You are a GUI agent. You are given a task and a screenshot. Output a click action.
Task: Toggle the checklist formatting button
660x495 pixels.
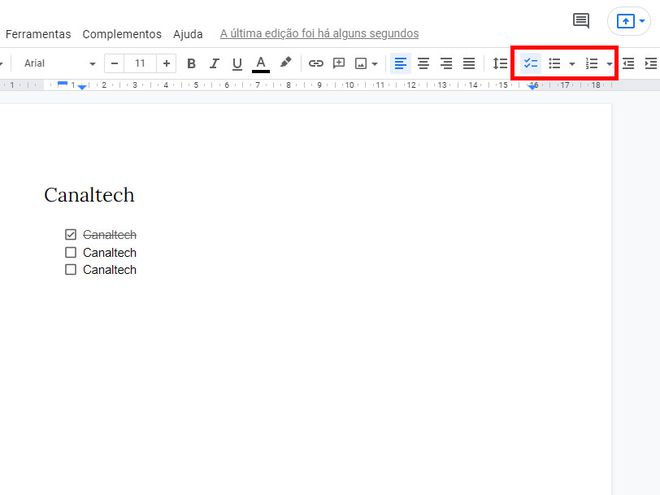(530, 64)
